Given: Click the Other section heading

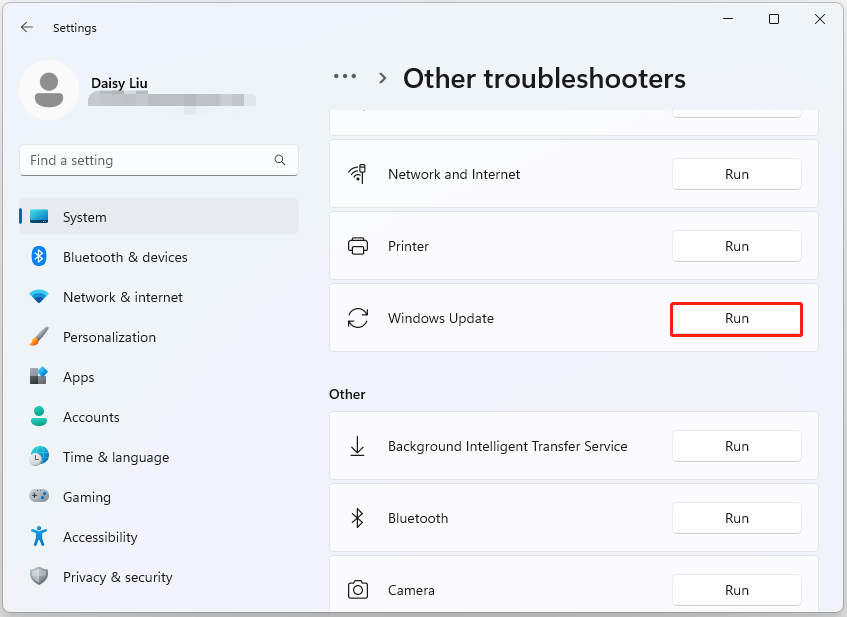Looking at the screenshot, I should (x=347, y=394).
